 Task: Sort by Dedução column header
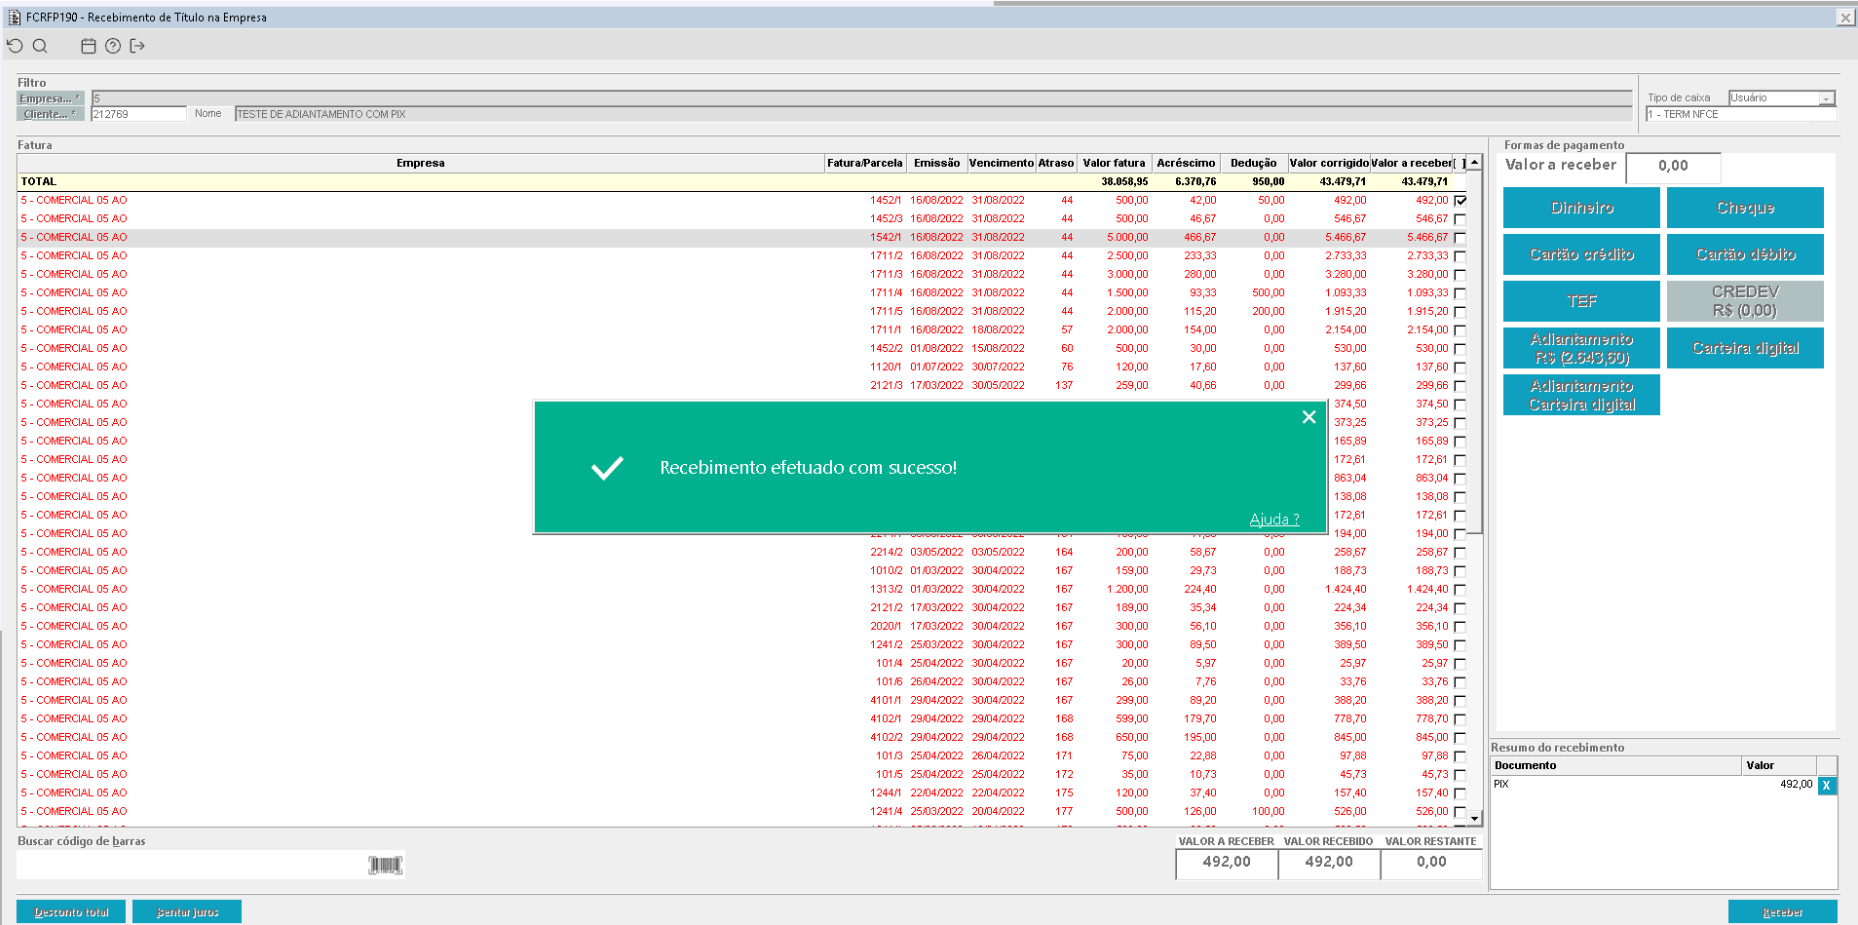tap(1254, 163)
